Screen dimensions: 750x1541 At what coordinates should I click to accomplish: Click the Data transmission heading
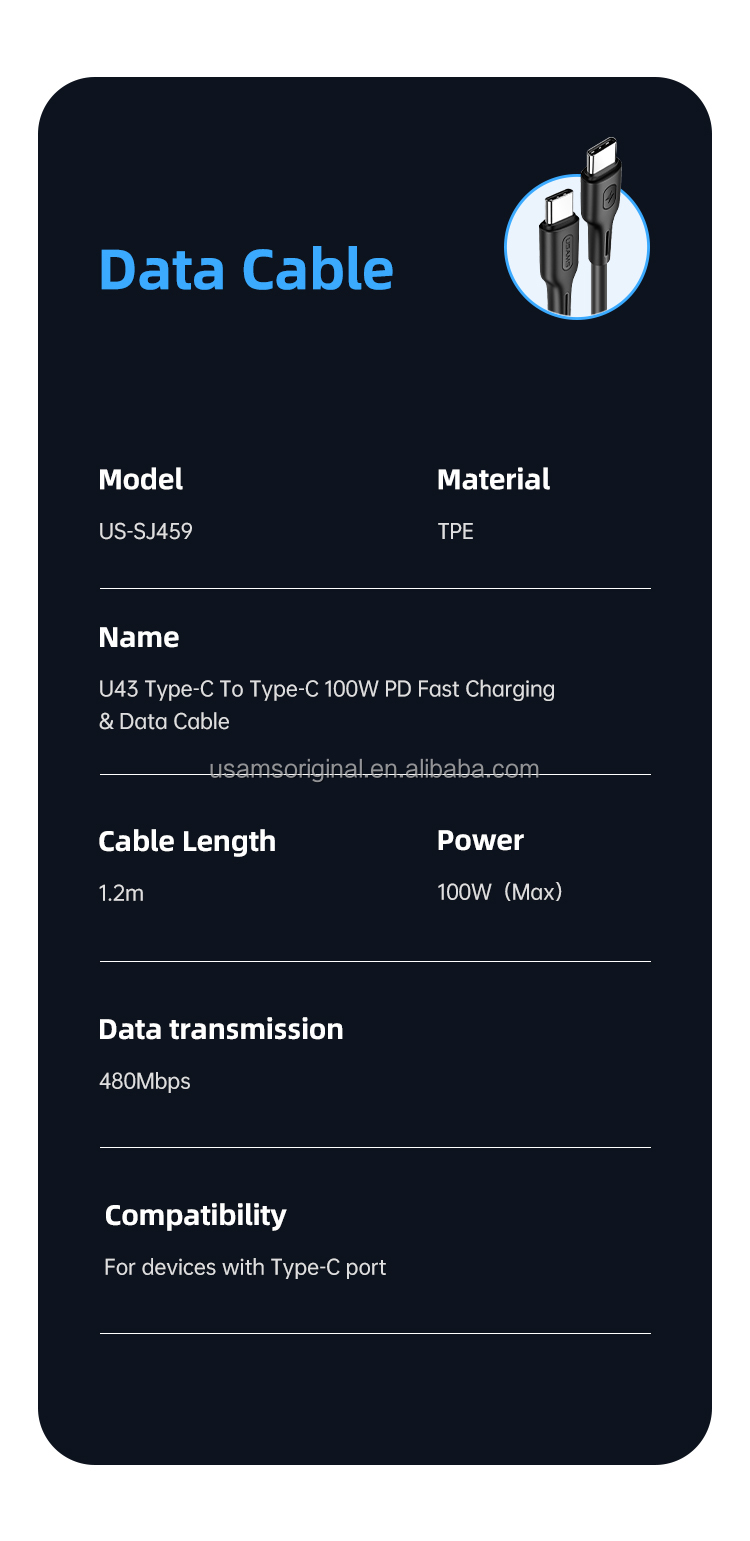(221, 1029)
